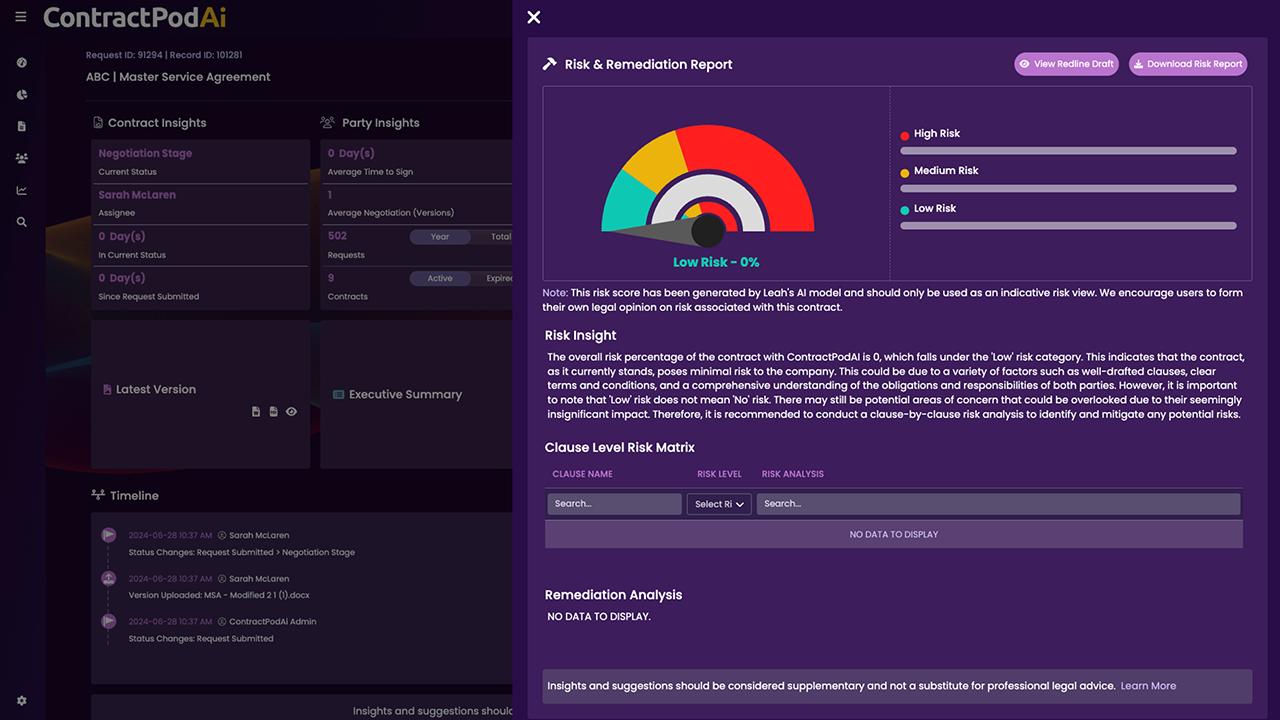The width and height of the screenshot is (1280, 720).
Task: Open the document icon in the left sidebar
Action: coord(22,127)
